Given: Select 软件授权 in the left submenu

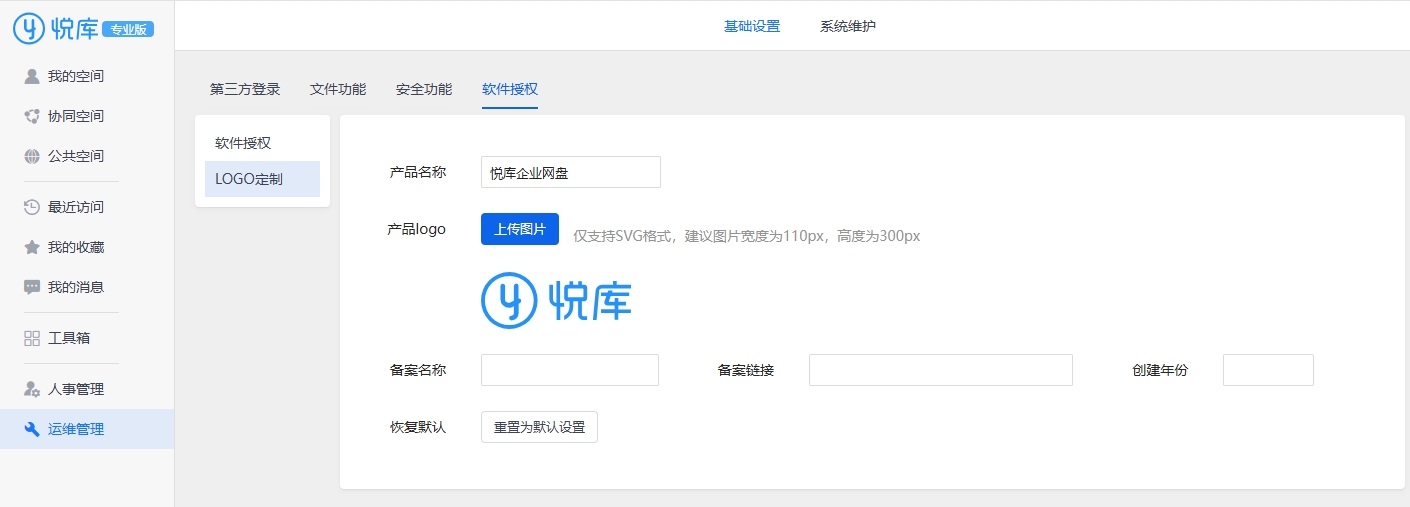Looking at the screenshot, I should point(243,143).
